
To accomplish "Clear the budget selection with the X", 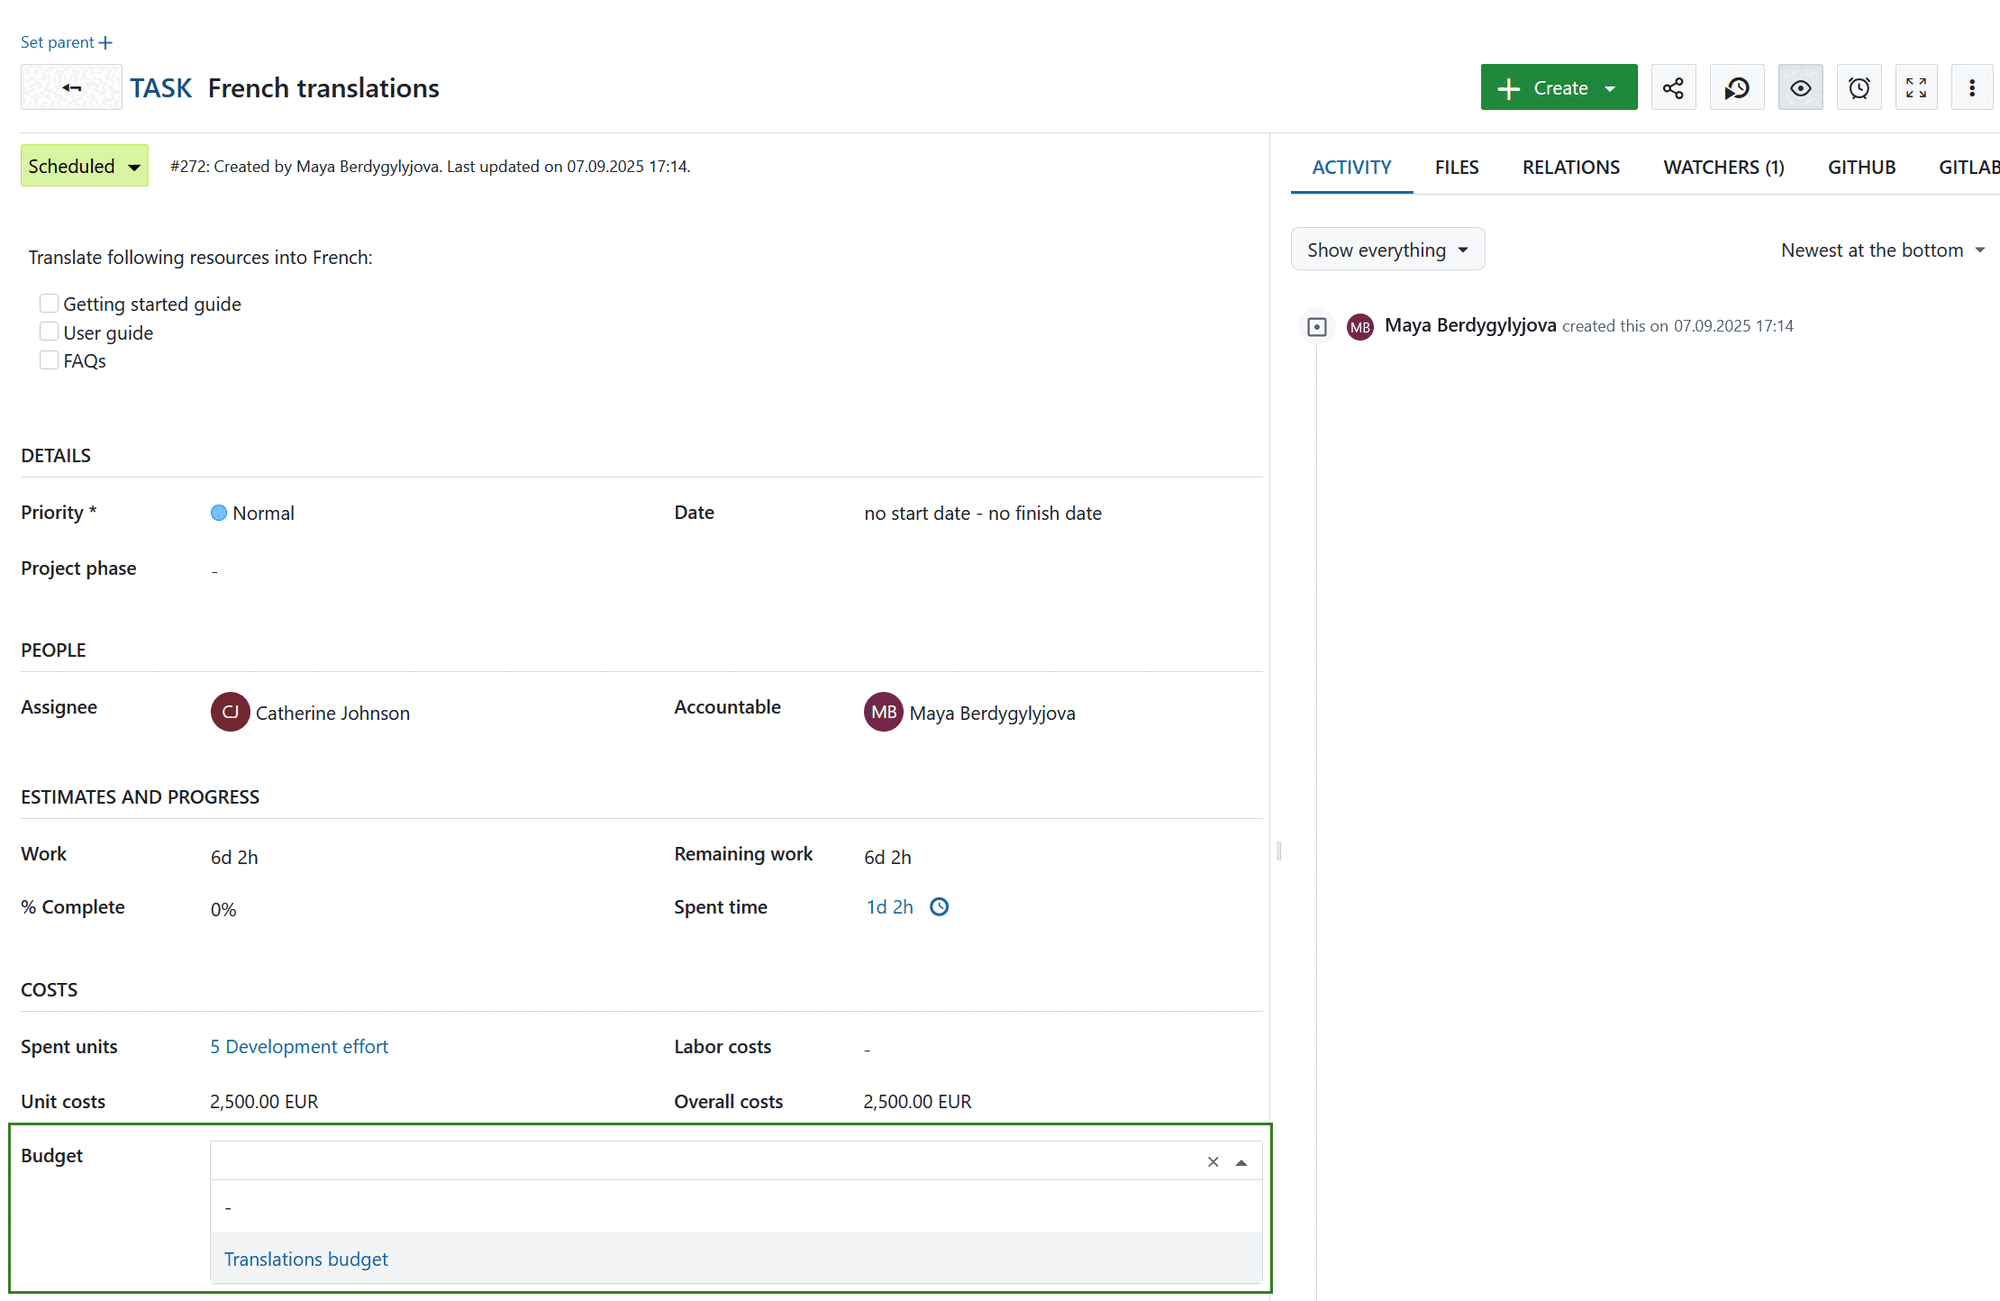I will (1212, 1161).
